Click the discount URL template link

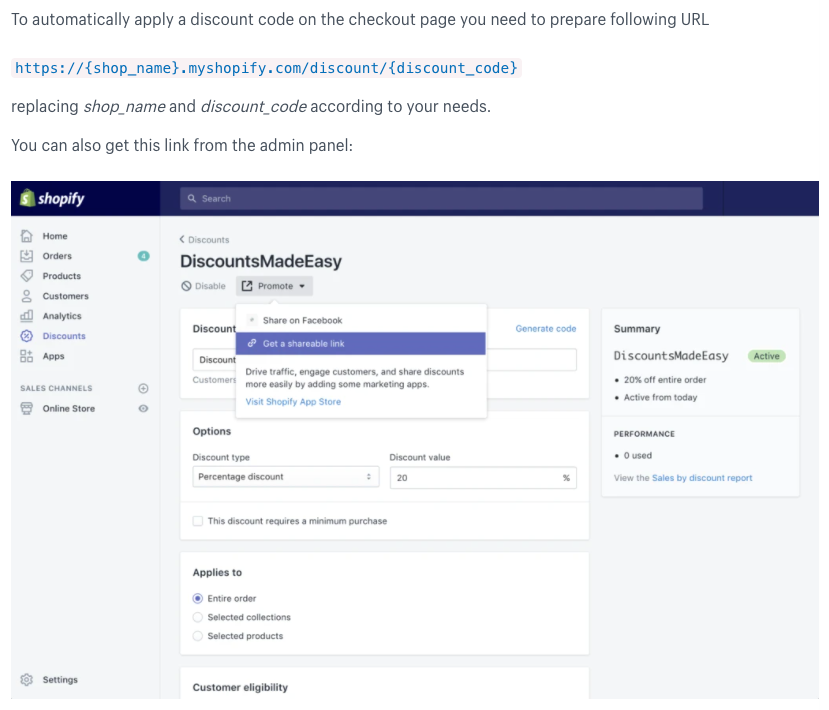click(x=266, y=68)
